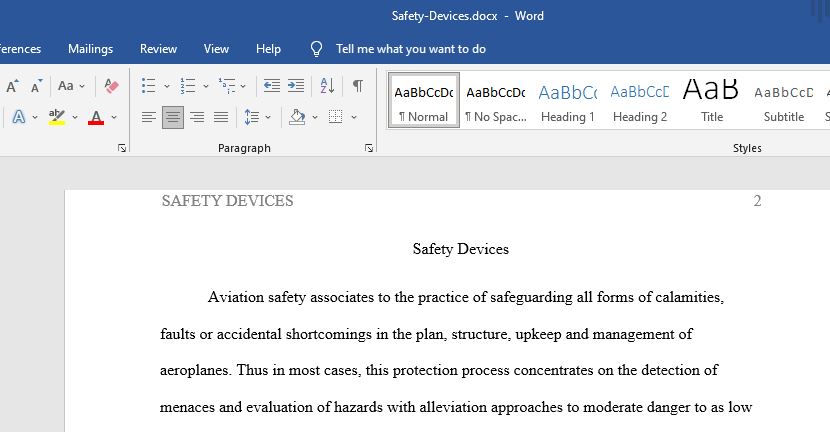Click the word 'aeroplanes' in the document
This screenshot has width=830, height=432.
tap(196, 371)
